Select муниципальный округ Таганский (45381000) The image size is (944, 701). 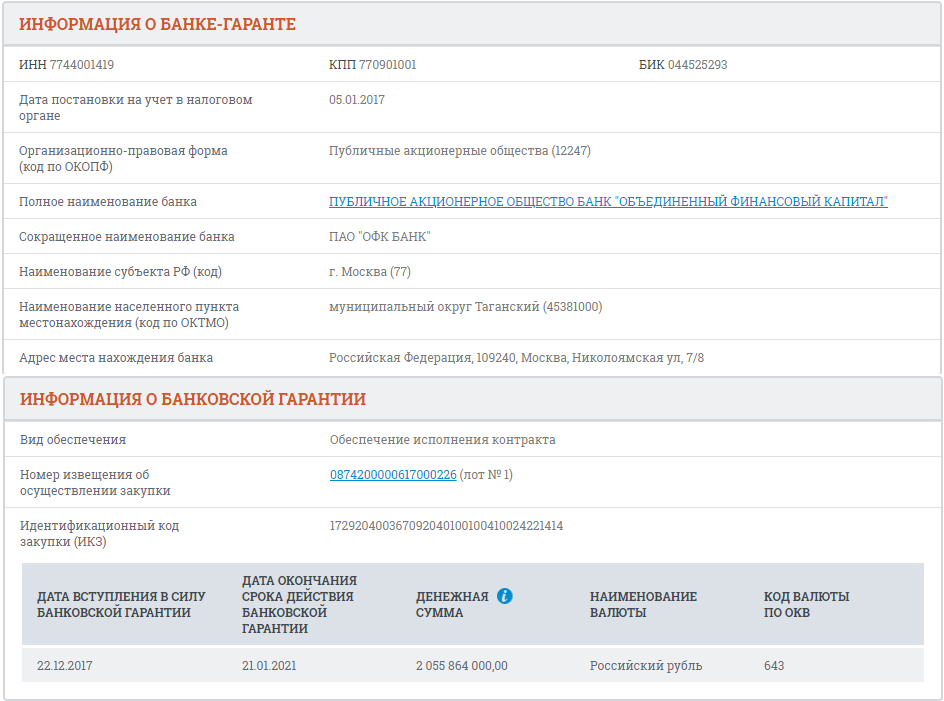click(x=465, y=307)
